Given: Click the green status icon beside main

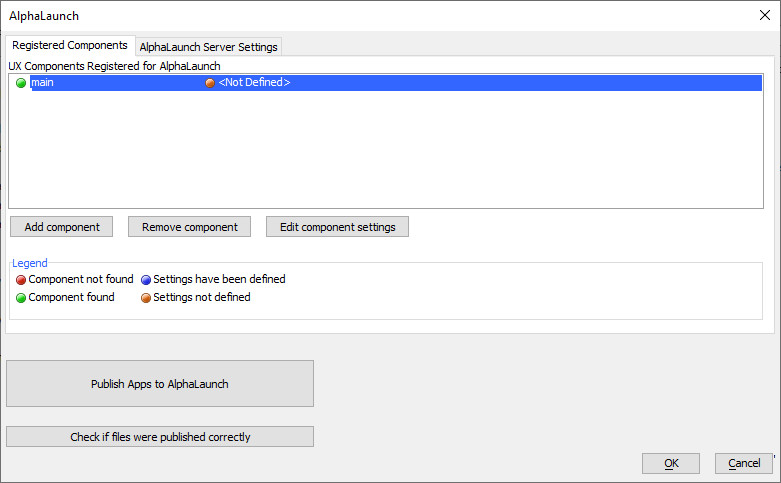Looking at the screenshot, I should coord(21,83).
